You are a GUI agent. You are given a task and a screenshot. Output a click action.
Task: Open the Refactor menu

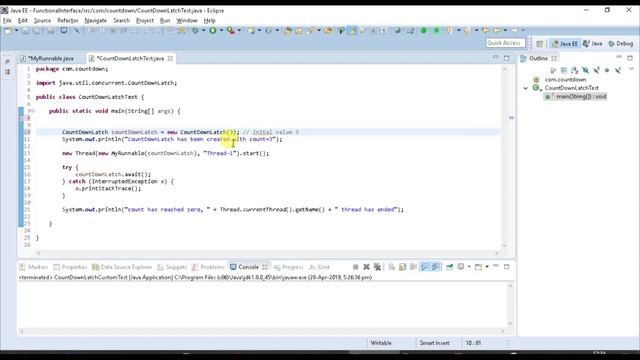tap(67, 20)
